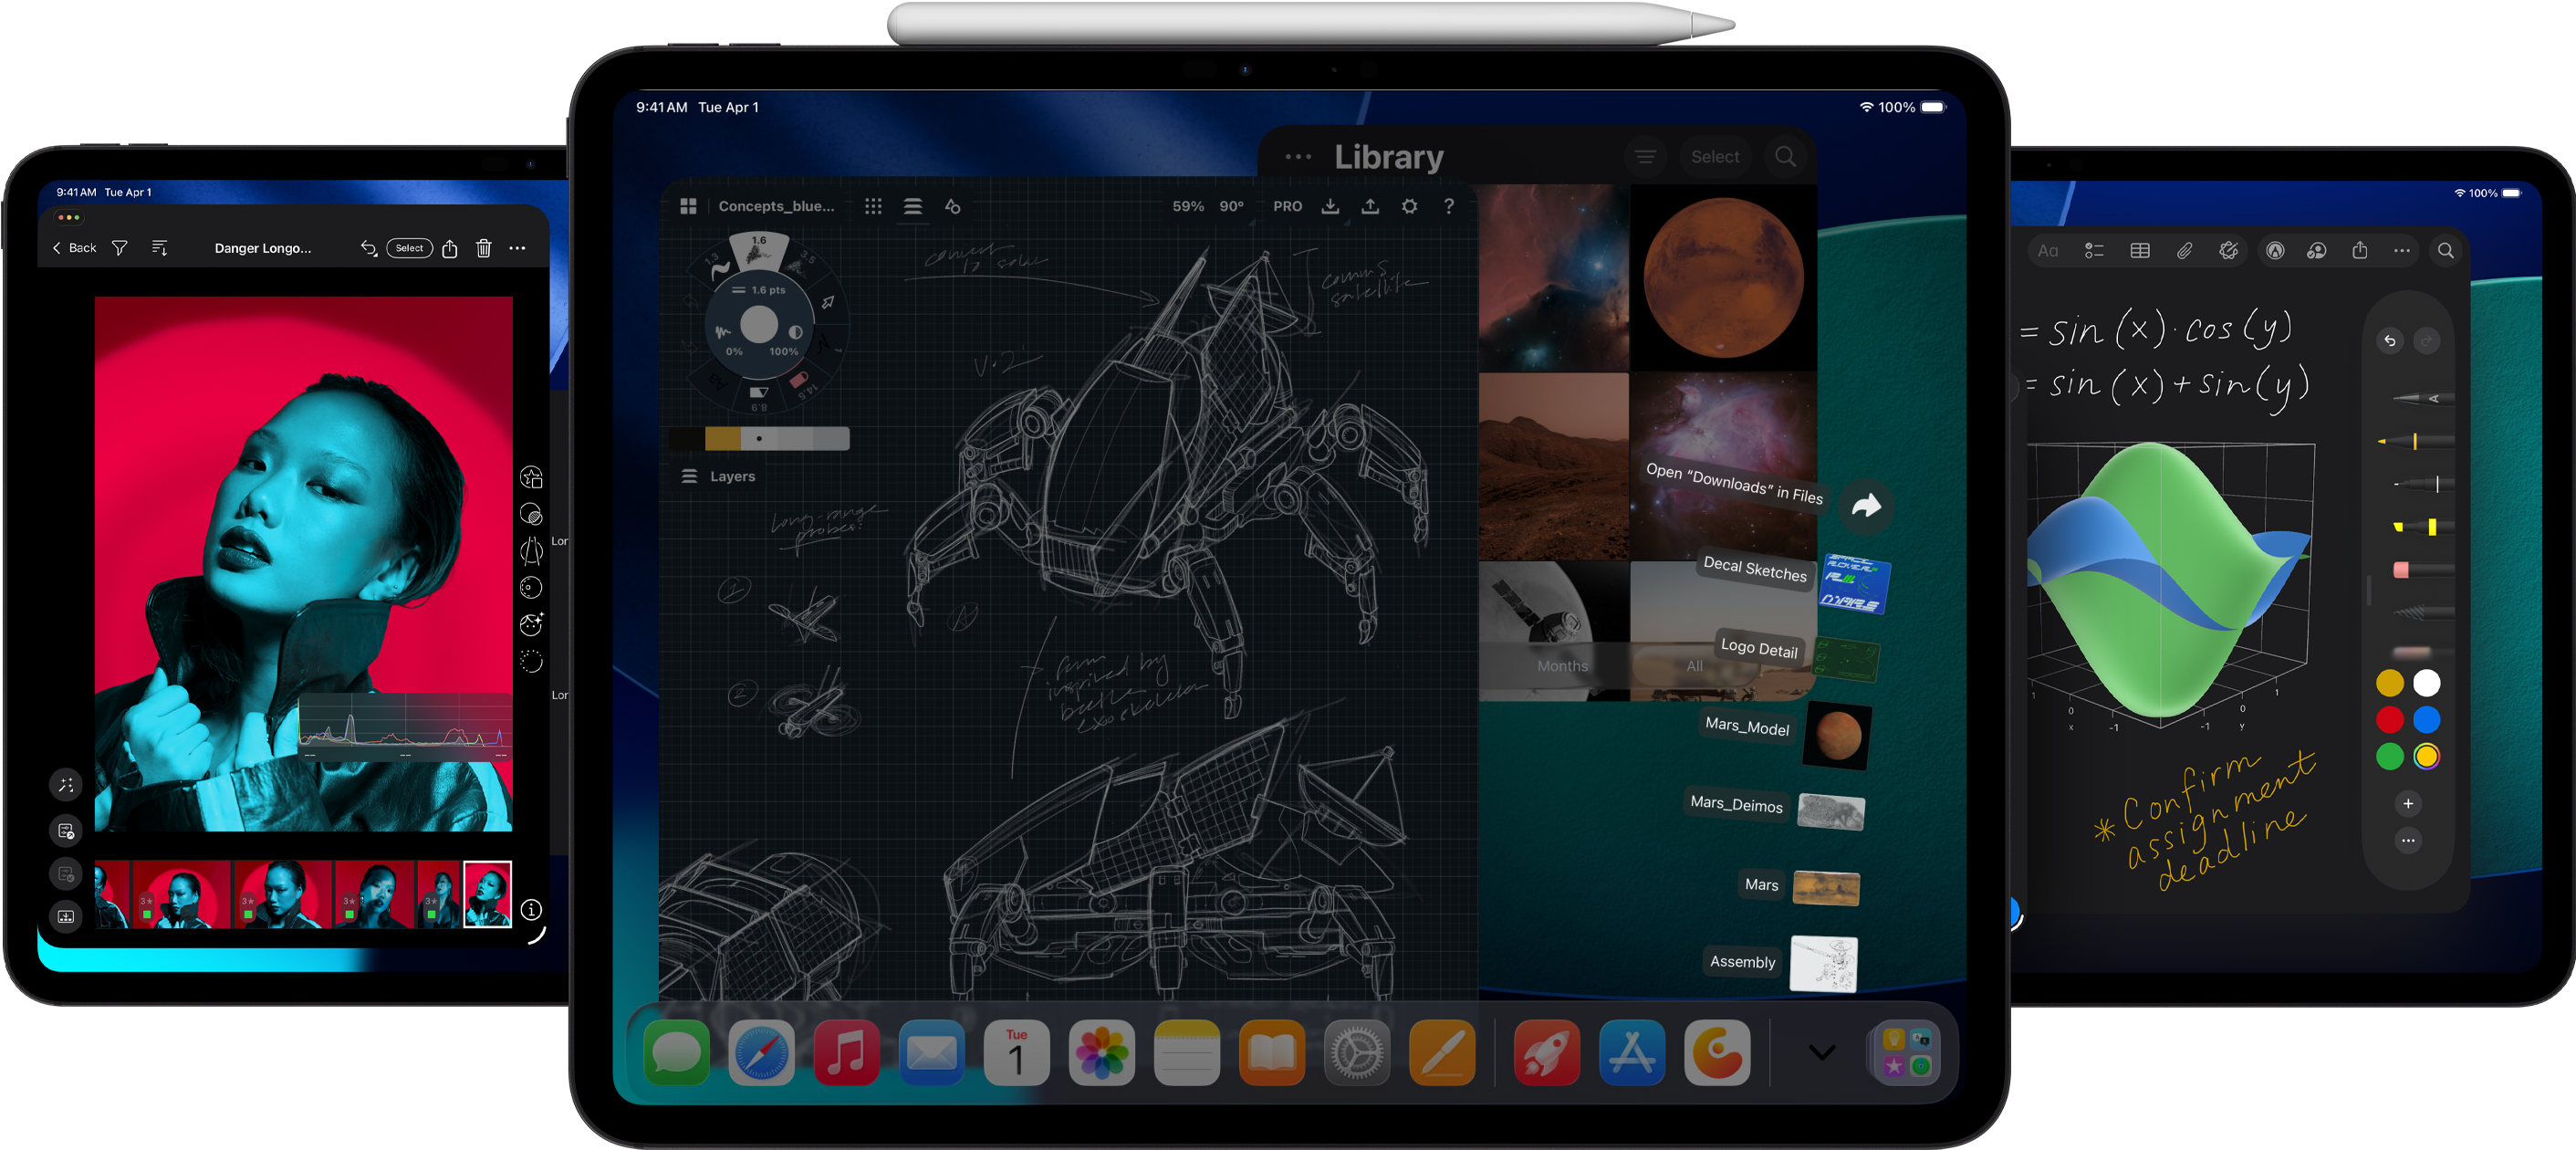Image resolution: width=2576 pixels, height=1150 pixels.
Task: Expand the dock chevron down arrow
Action: (1822, 1052)
